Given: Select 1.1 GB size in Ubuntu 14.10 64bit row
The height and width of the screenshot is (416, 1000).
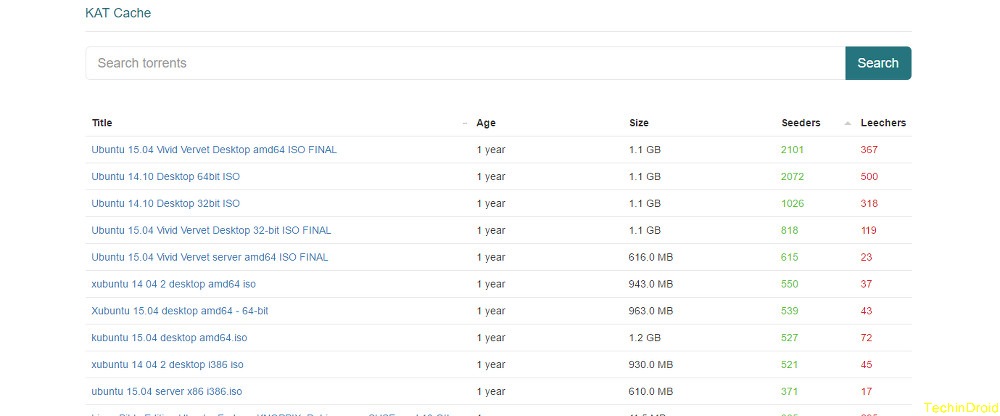Looking at the screenshot, I should 645,177.
